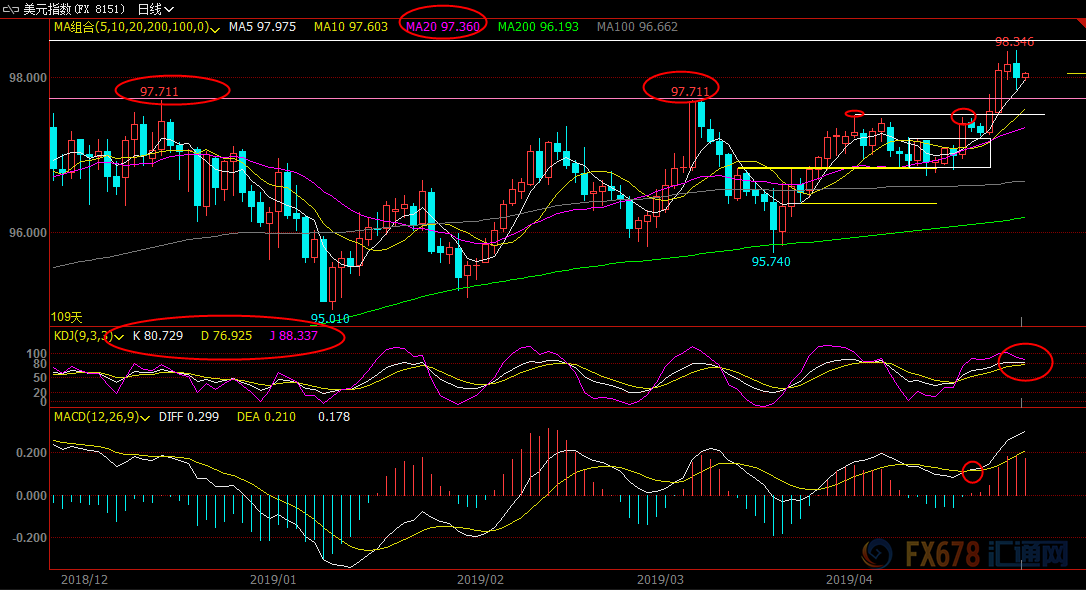Viewport: 1086px width, 590px height.
Task: Expand the MA组合 indicator parameters dropdown
Action: (215, 28)
